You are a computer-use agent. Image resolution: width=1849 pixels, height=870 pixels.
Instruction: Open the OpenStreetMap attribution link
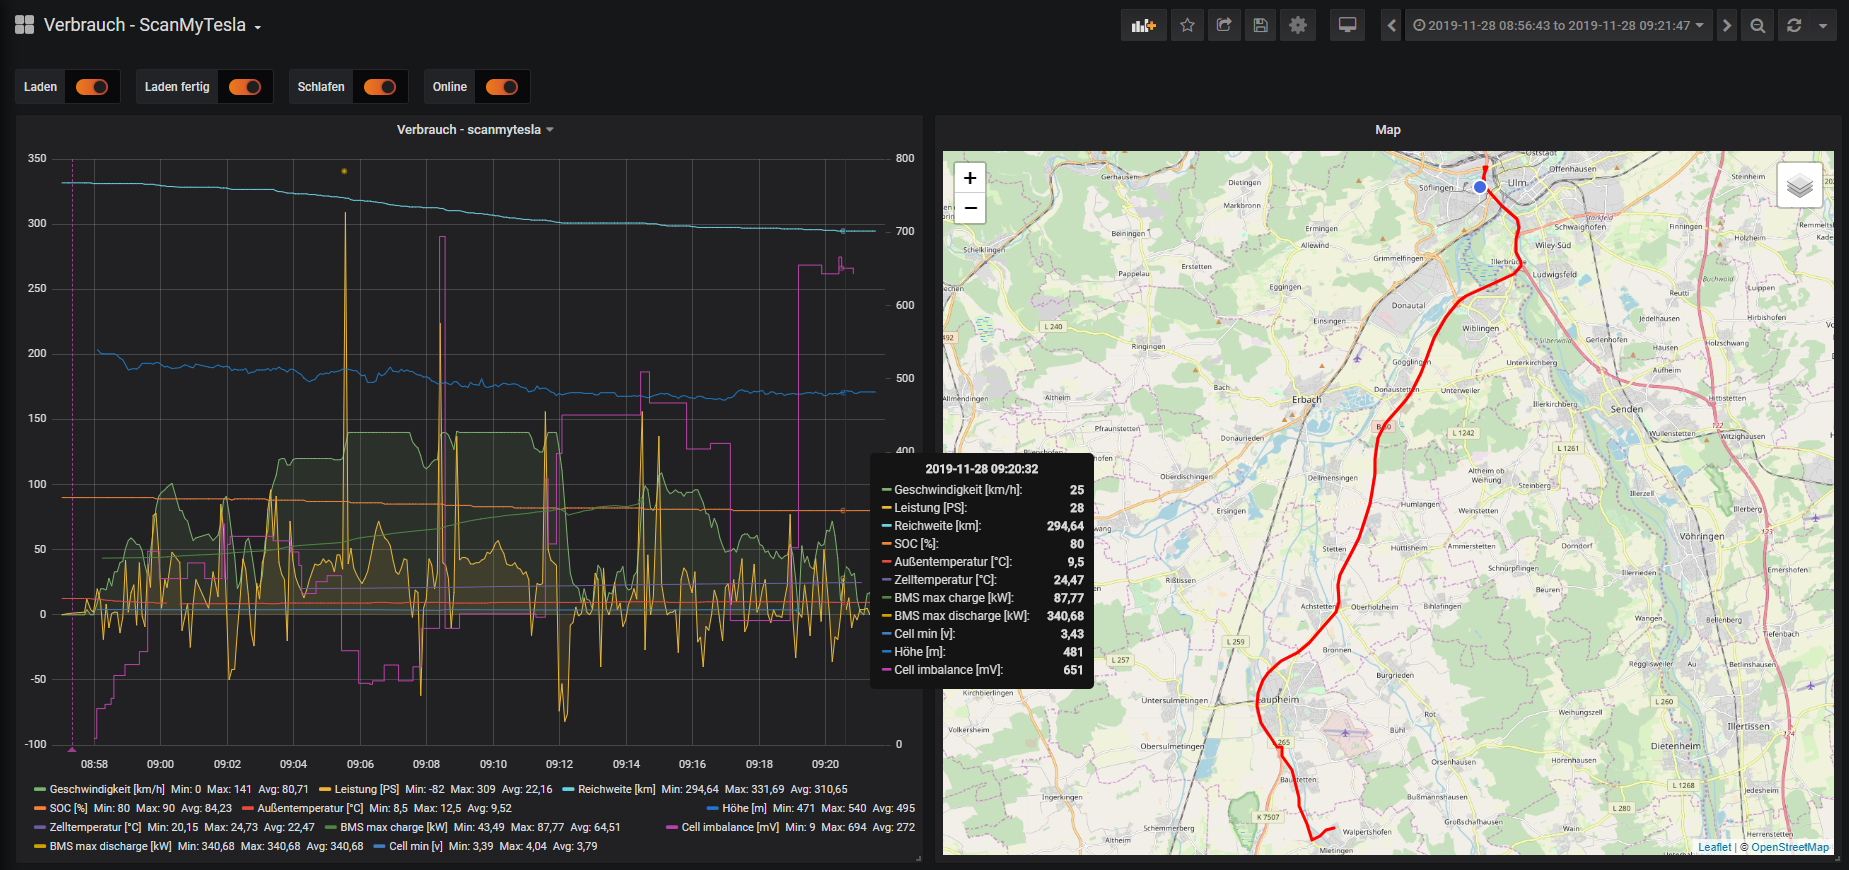point(1790,847)
